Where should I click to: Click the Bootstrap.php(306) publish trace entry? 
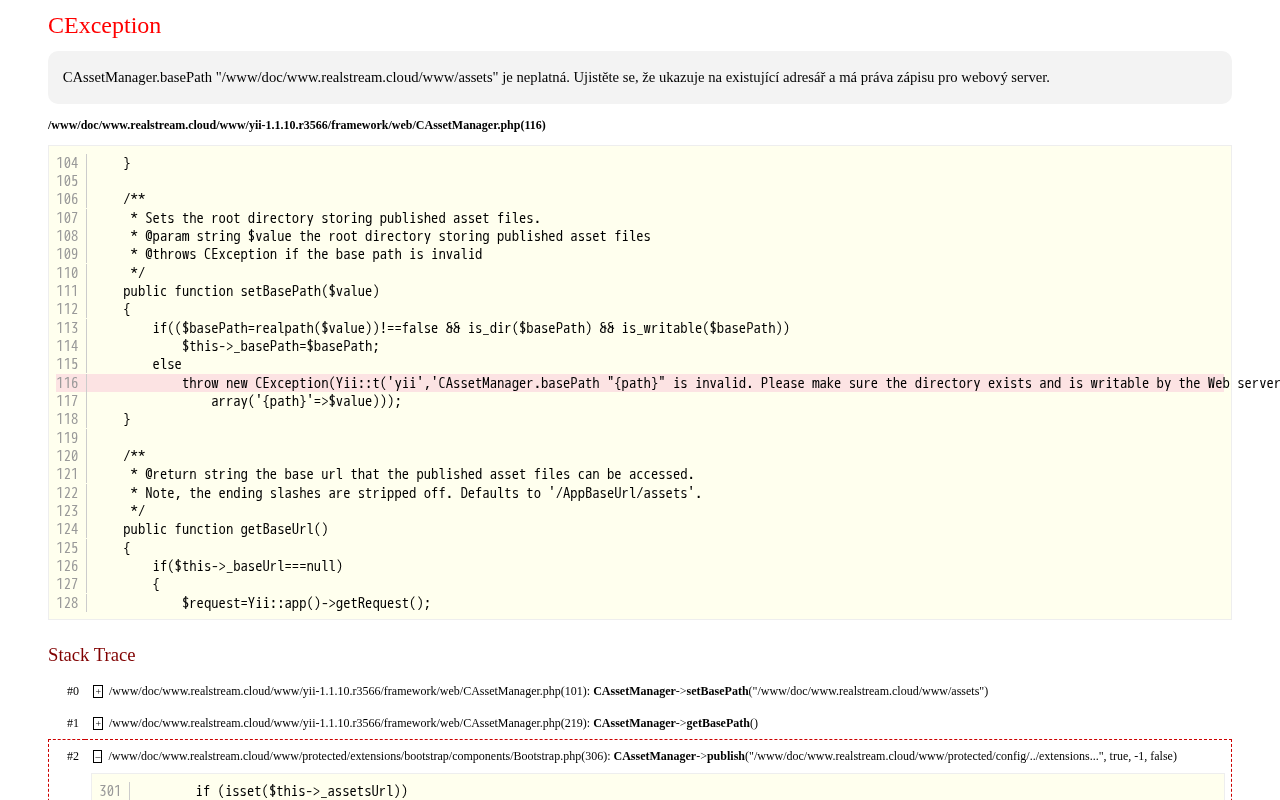point(642,756)
